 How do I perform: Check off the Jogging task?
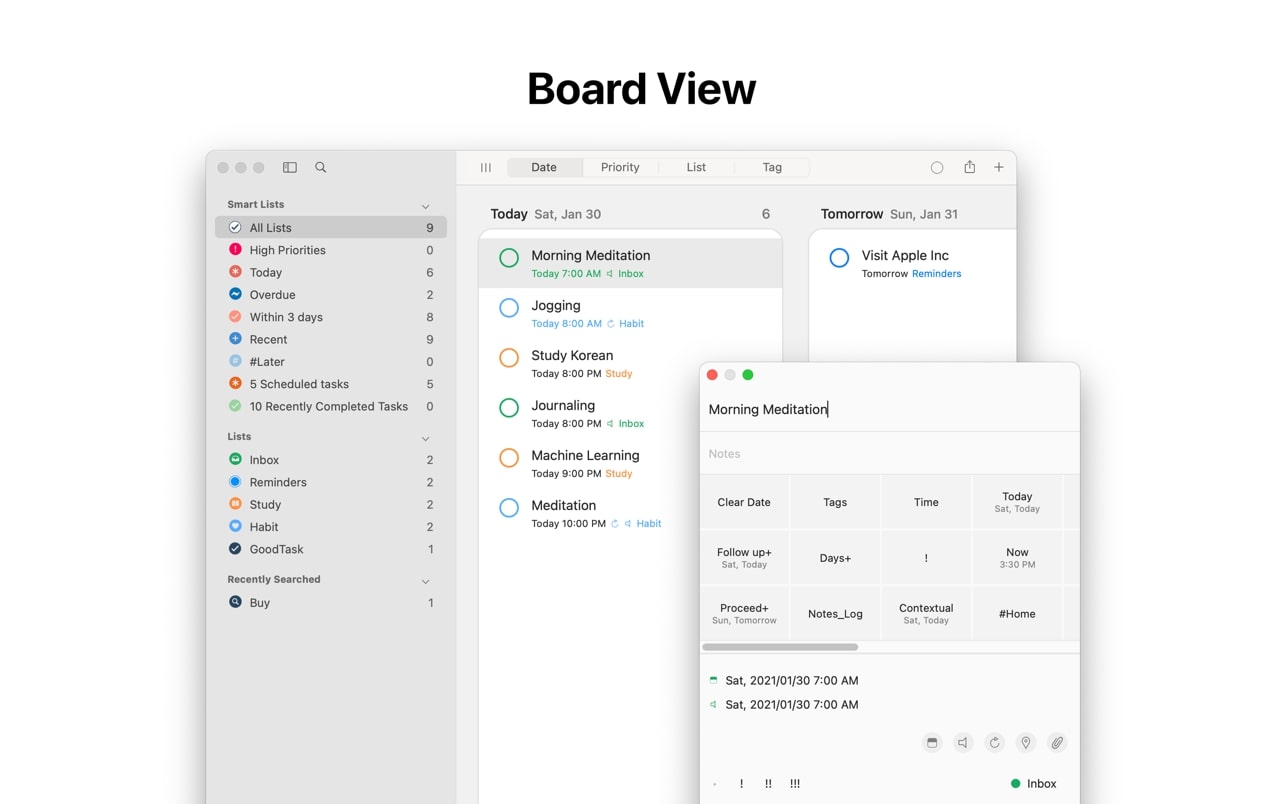509,308
